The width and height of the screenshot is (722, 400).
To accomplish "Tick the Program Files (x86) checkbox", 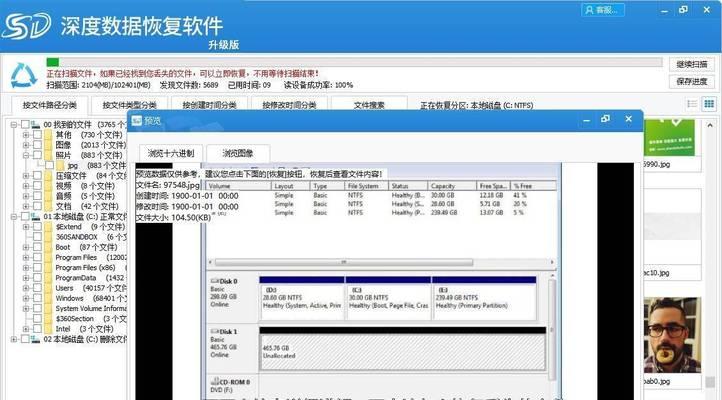I will point(37,267).
